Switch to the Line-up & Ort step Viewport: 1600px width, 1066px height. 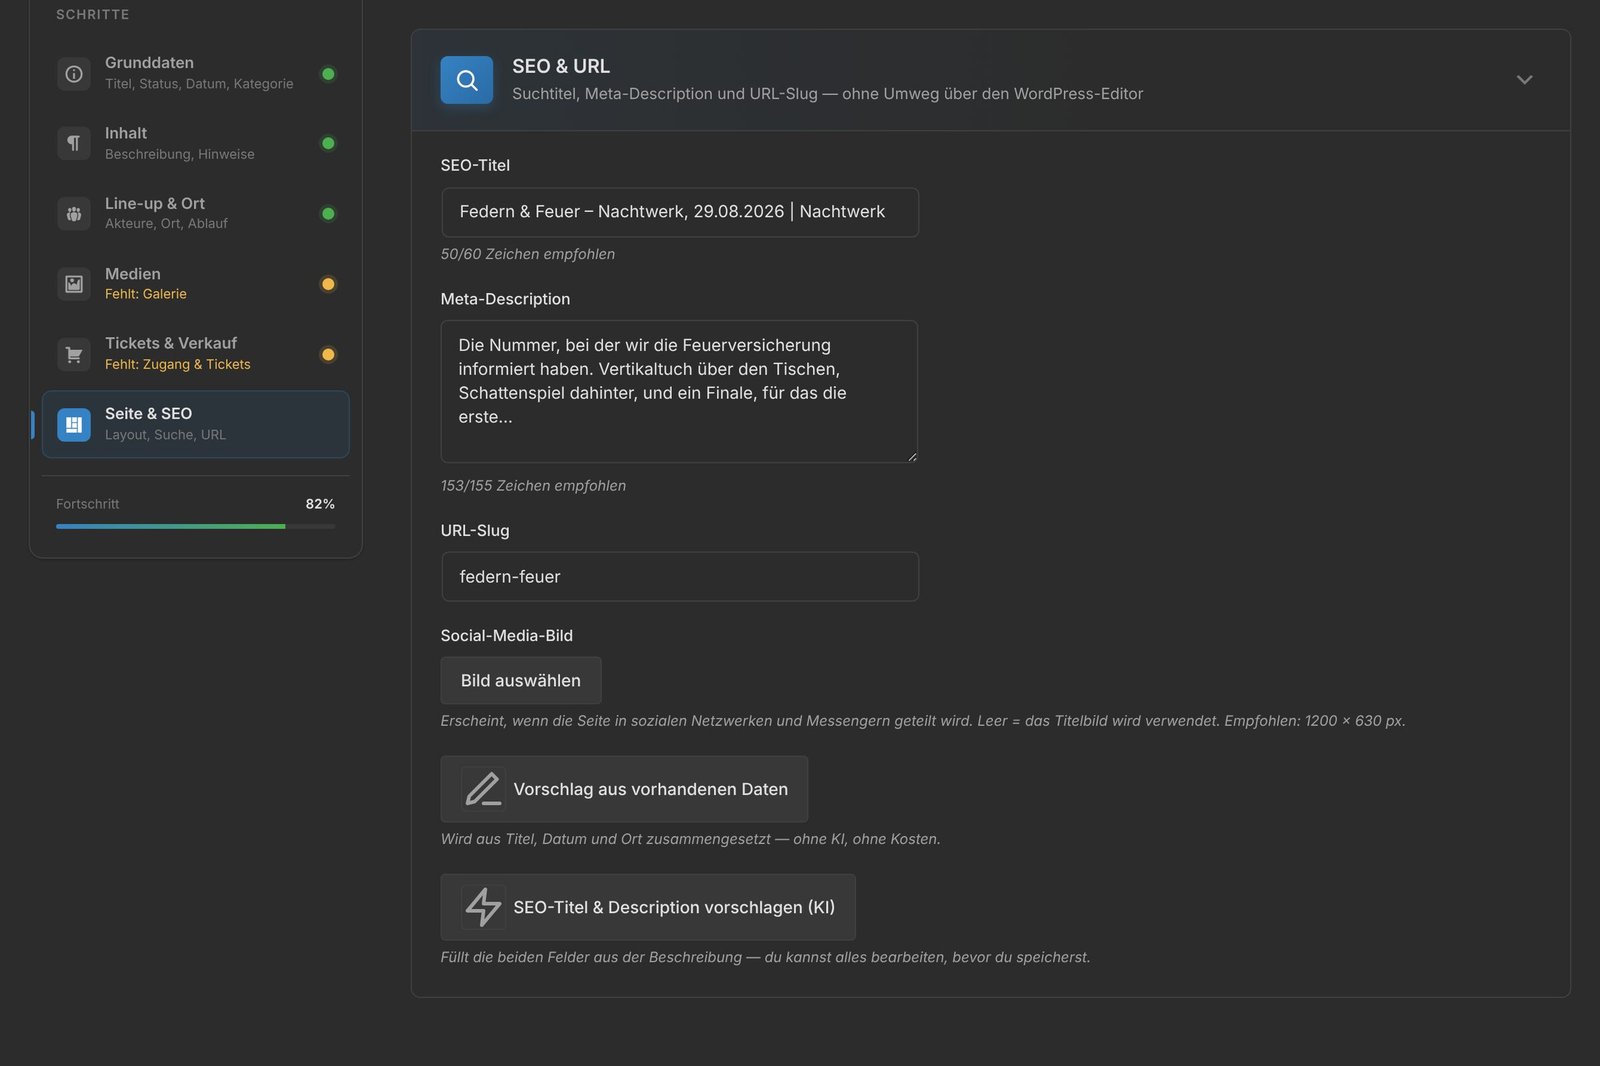(x=196, y=213)
